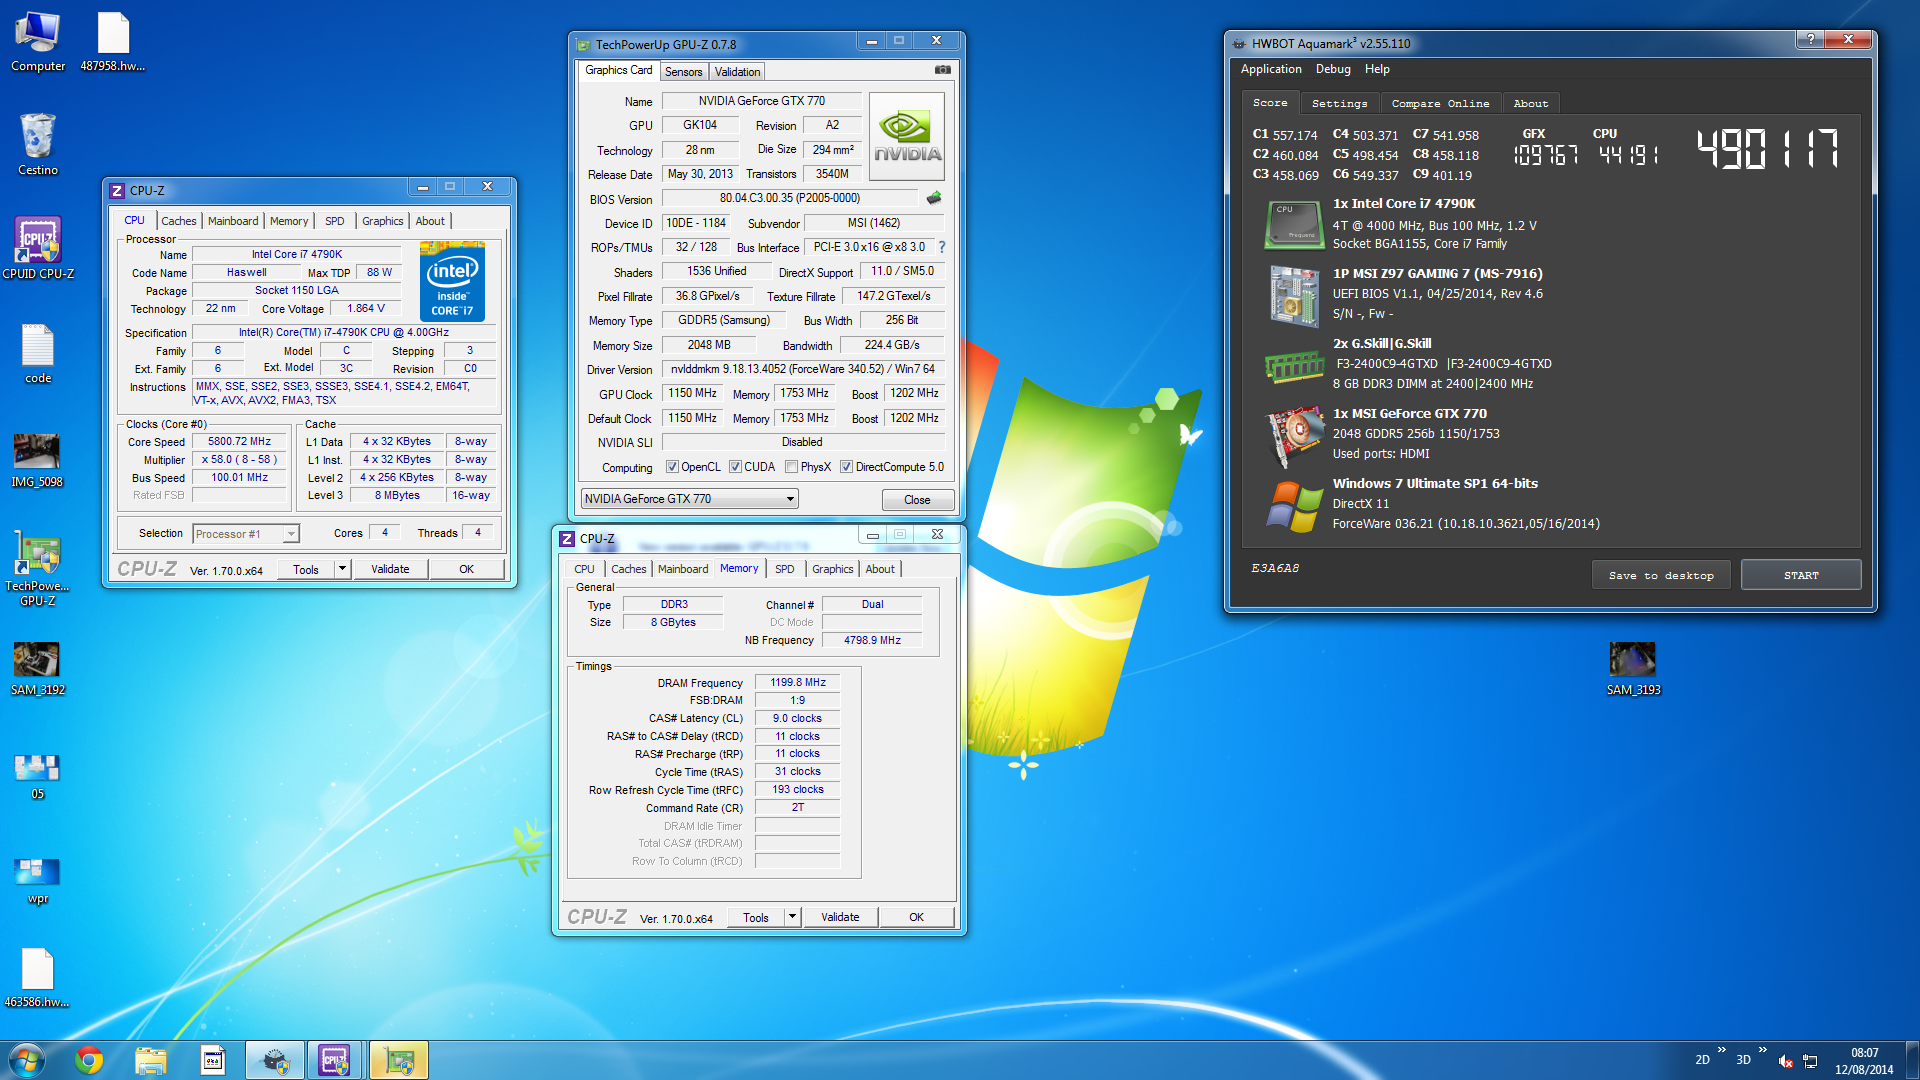Click the graphics card icon in Aquamark
The height and width of the screenshot is (1080, 1920).
1294,435
